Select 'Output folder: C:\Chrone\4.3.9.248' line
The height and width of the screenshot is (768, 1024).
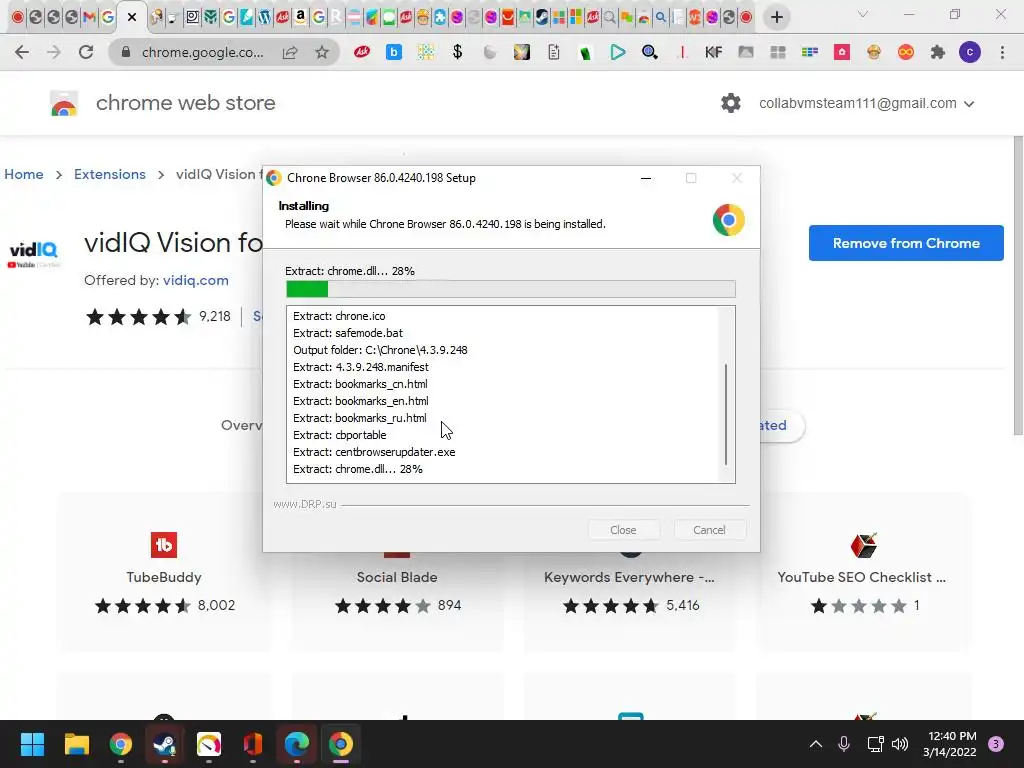coord(380,350)
